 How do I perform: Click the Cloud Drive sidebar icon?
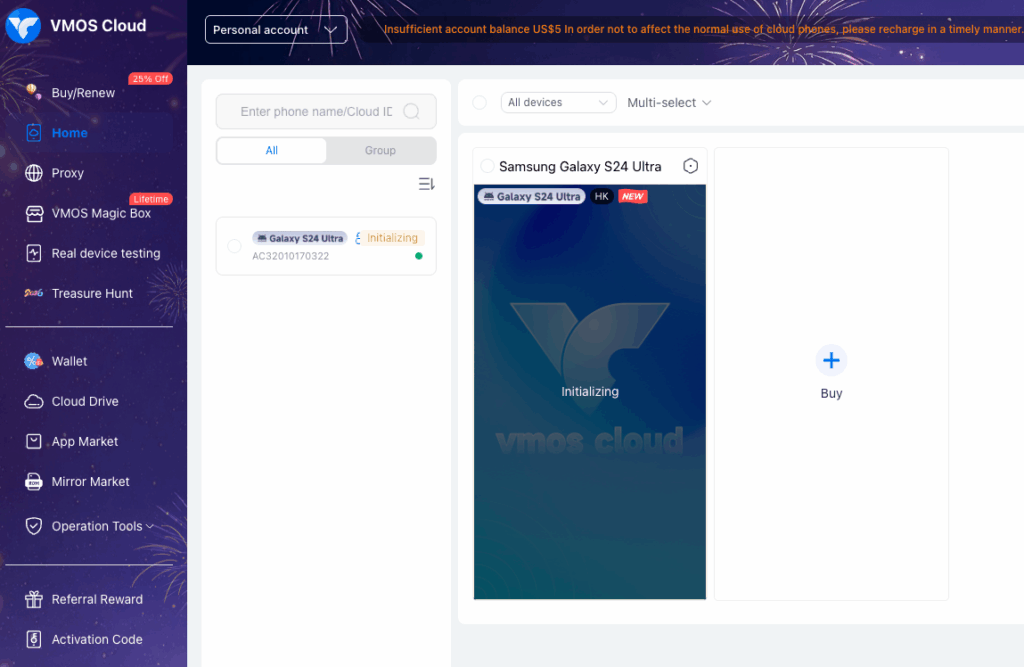click(31, 401)
